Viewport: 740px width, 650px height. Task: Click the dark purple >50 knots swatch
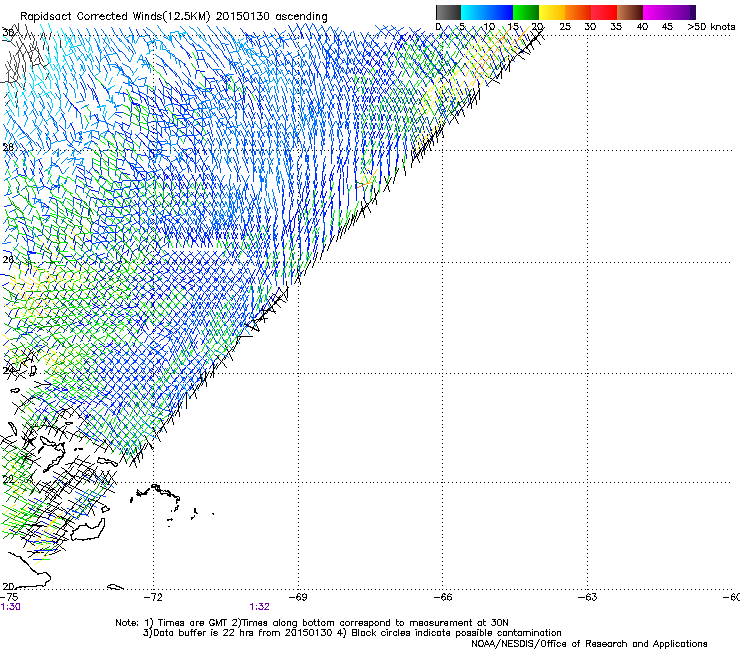click(692, 12)
